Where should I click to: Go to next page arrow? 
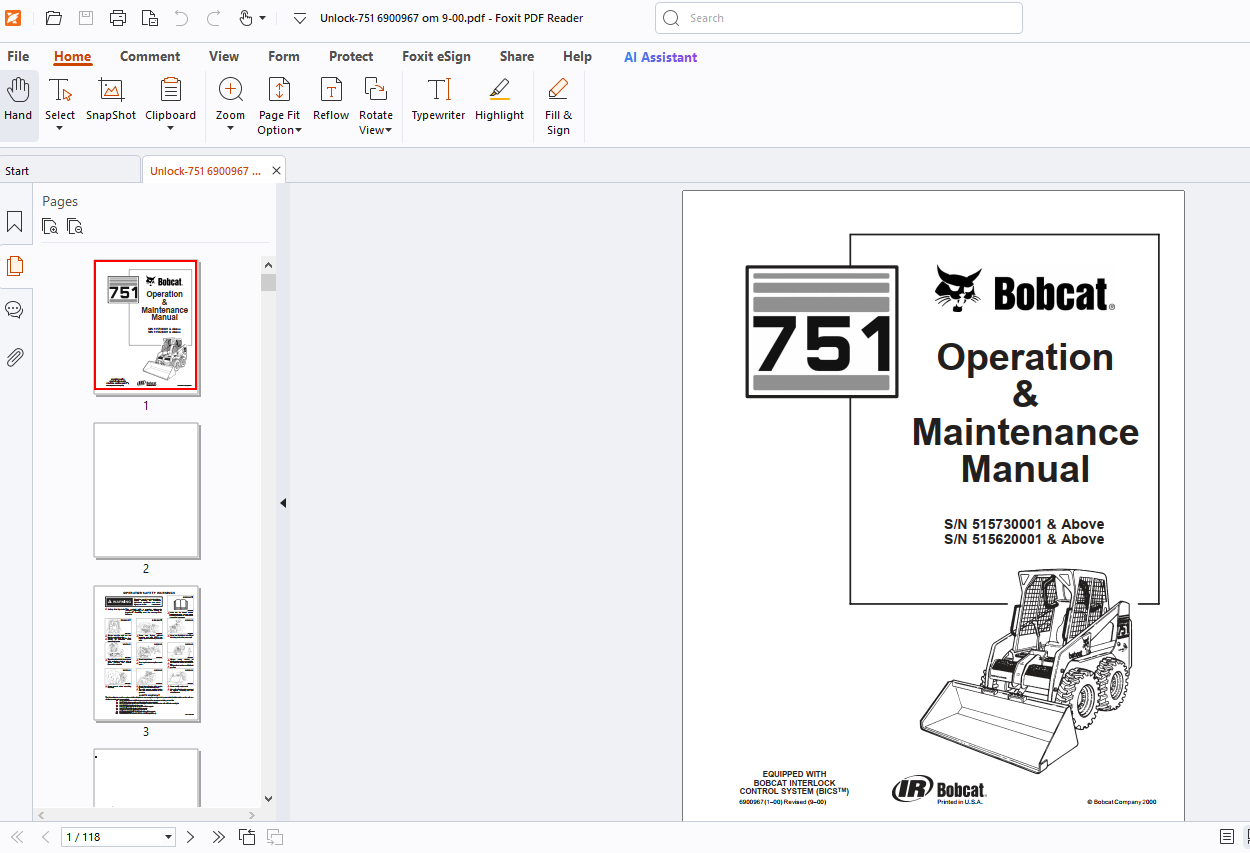click(x=190, y=837)
